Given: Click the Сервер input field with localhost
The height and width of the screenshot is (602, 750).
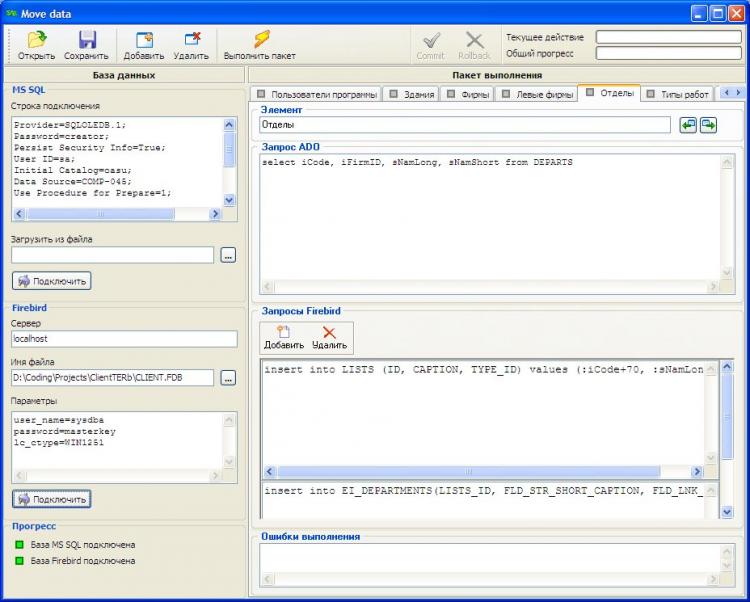Looking at the screenshot, I should pos(124,339).
